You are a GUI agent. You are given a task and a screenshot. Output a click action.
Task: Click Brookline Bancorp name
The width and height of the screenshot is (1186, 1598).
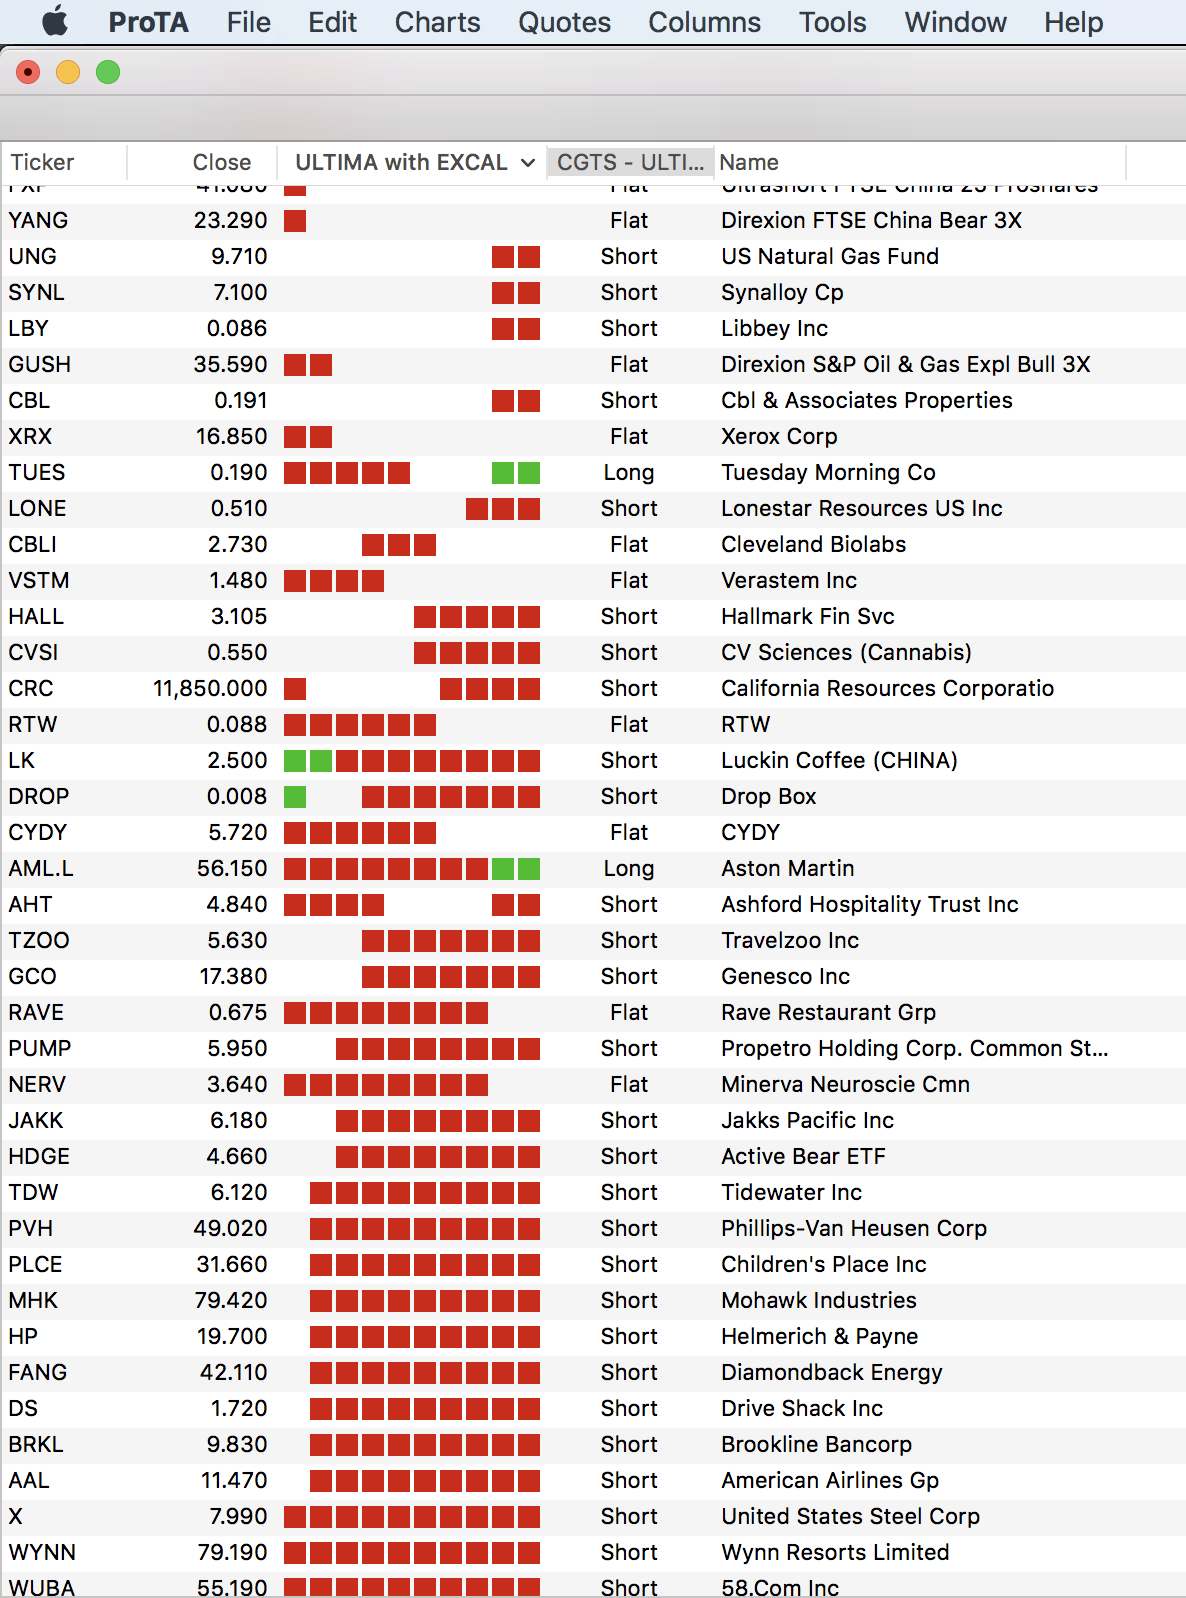pos(816,1444)
